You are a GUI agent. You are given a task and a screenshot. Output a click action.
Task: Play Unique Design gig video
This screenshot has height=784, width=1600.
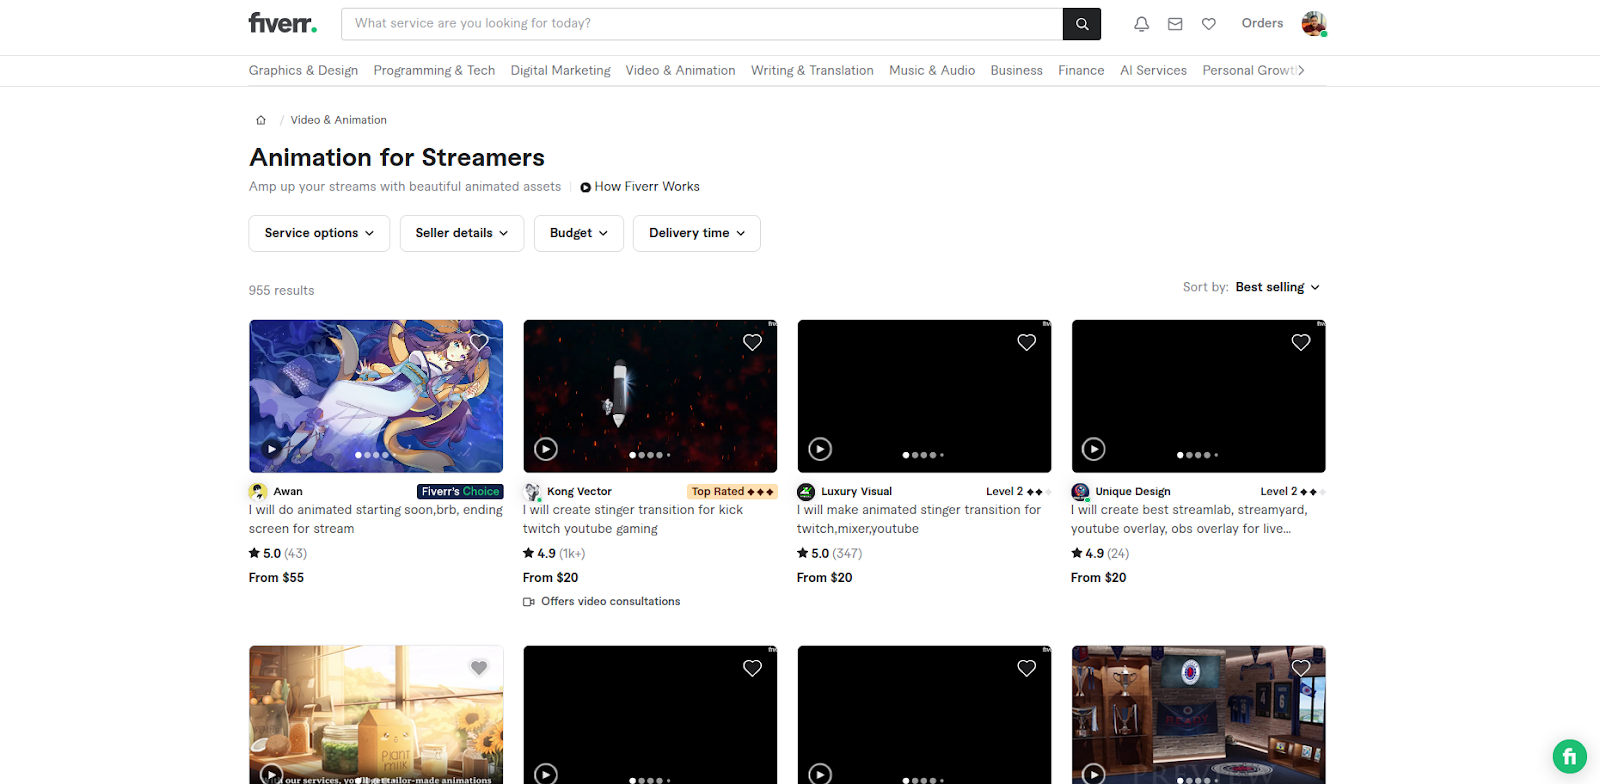(1094, 449)
